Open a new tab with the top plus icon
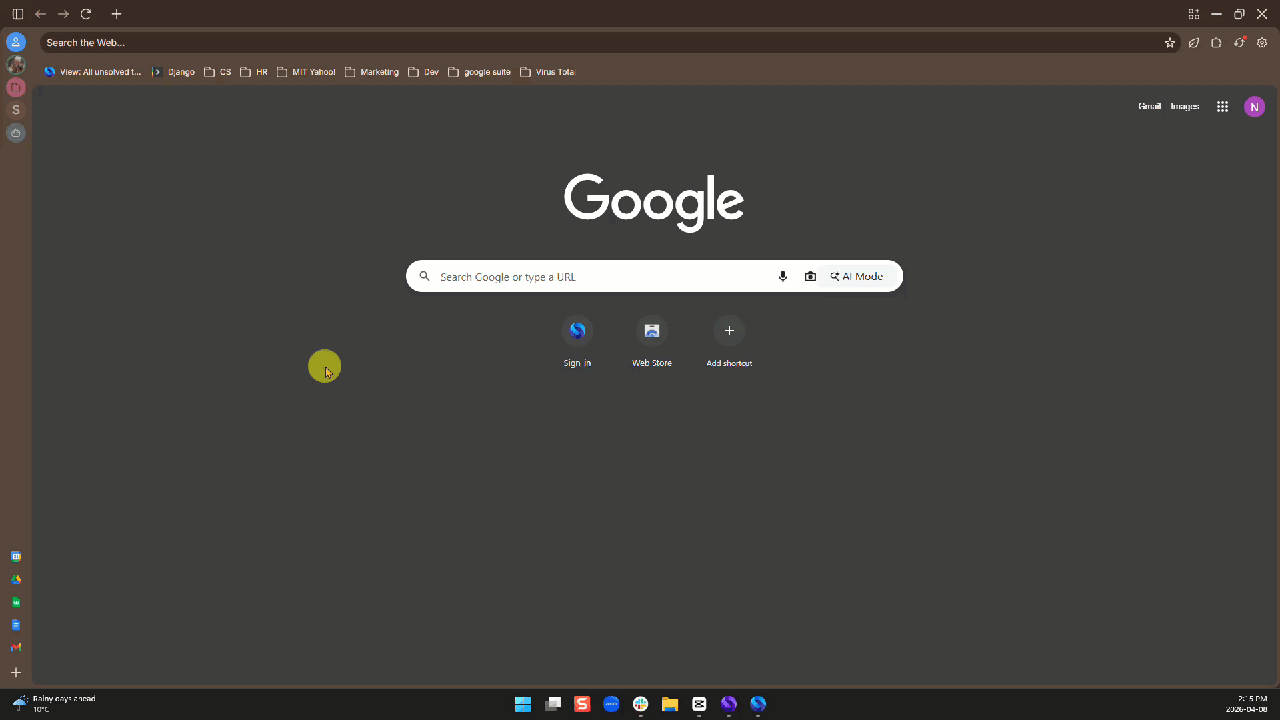Viewport: 1280px width, 720px height. [x=116, y=14]
